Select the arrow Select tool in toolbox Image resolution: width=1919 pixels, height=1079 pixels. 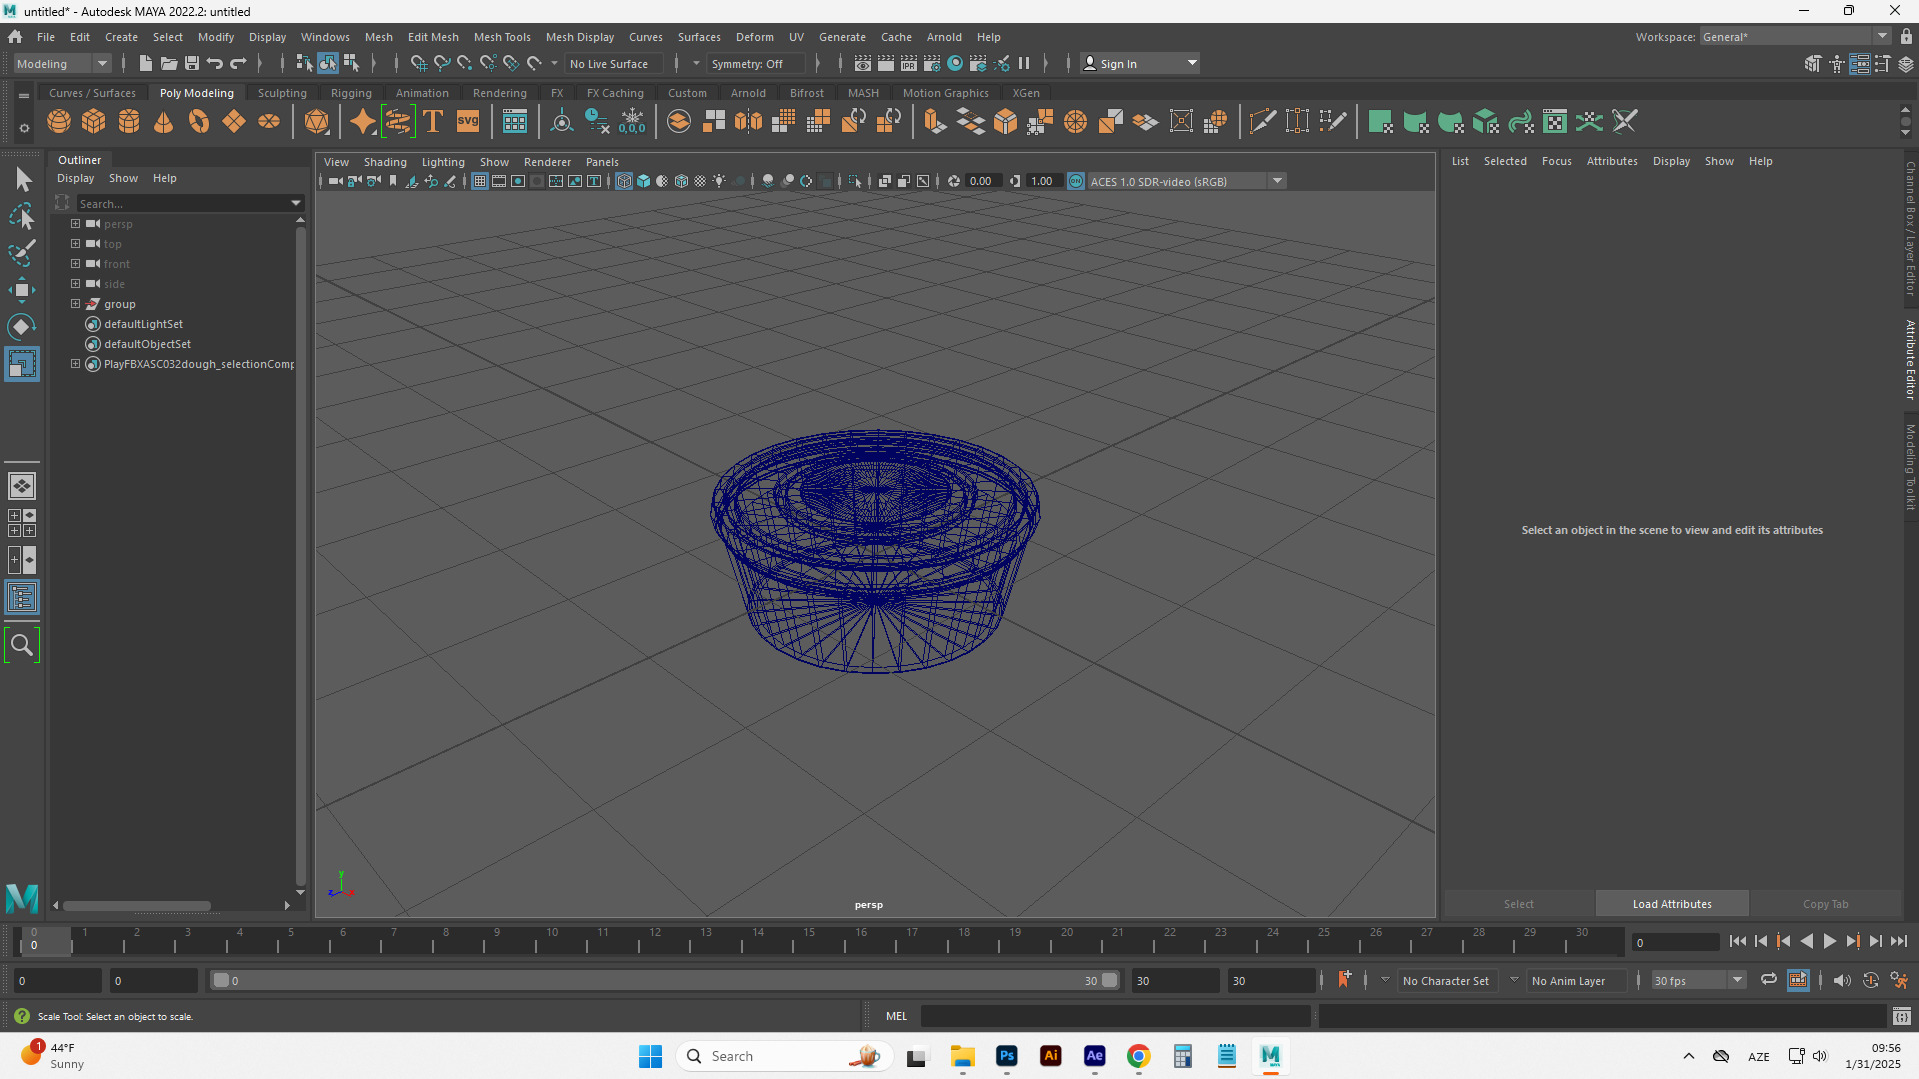[22, 180]
